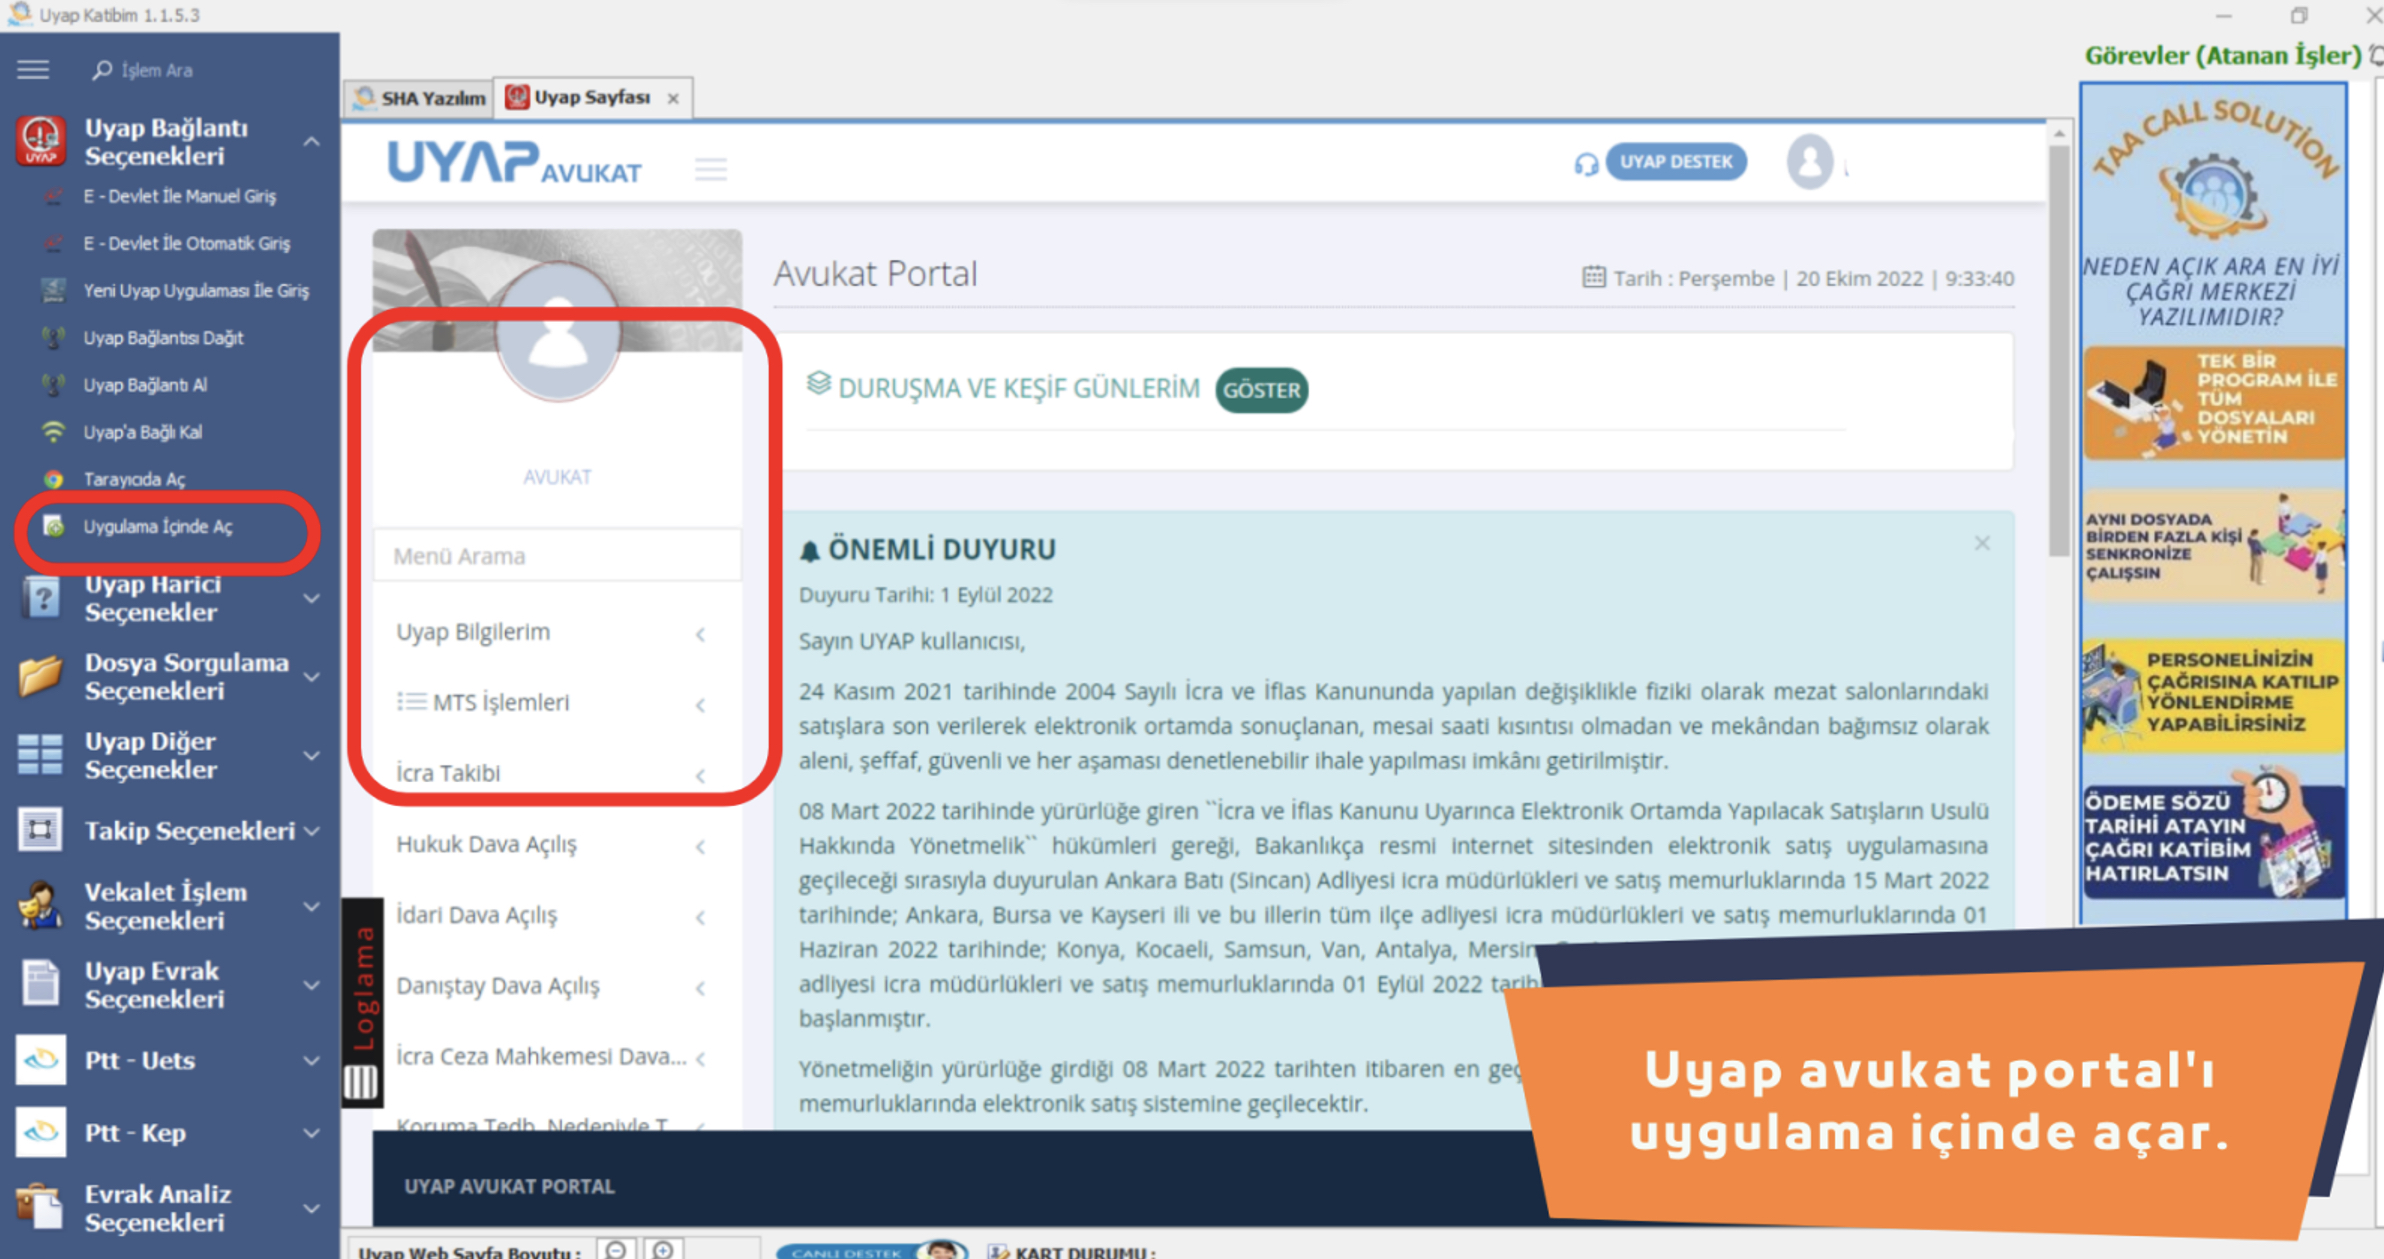This screenshot has width=2384, height=1259.
Task: Click the CANLI DESTEK button
Action: (x=872, y=1251)
